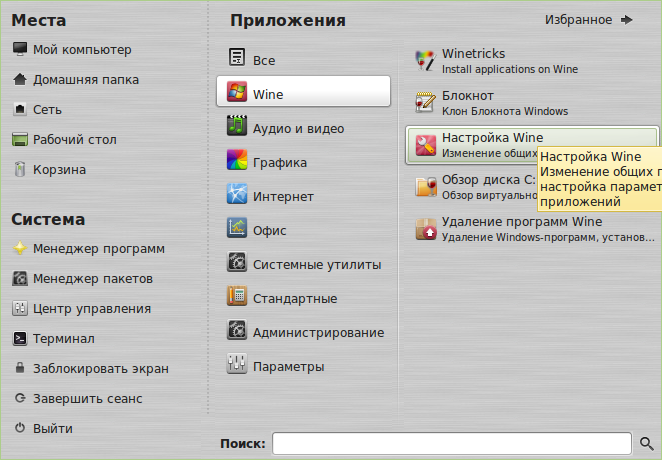Screen dimensions: 662x460
Task: Click the Настройка Wine wrench icon
Action: [426, 145]
